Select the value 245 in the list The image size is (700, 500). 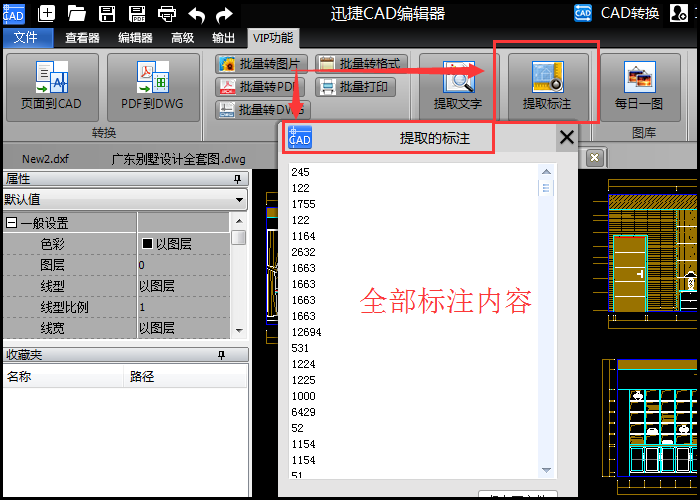click(x=300, y=172)
